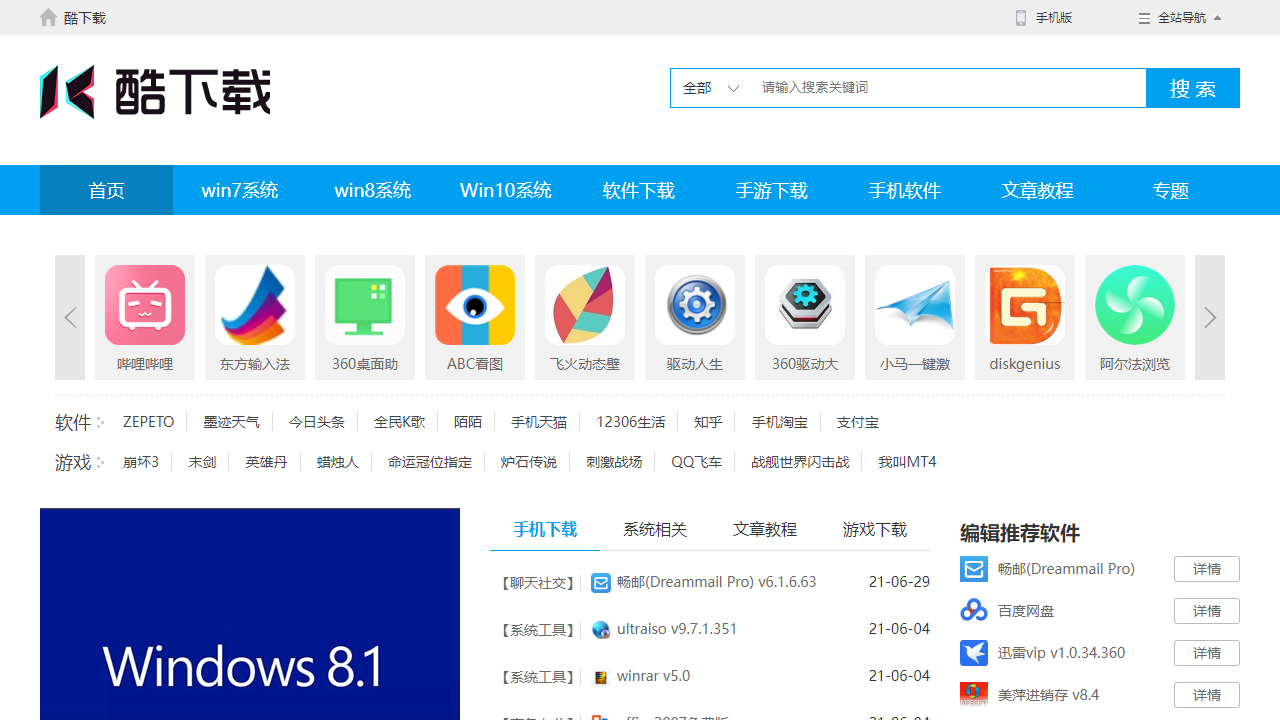Click the 搜索 search button
This screenshot has width=1280, height=720.
[1192, 88]
